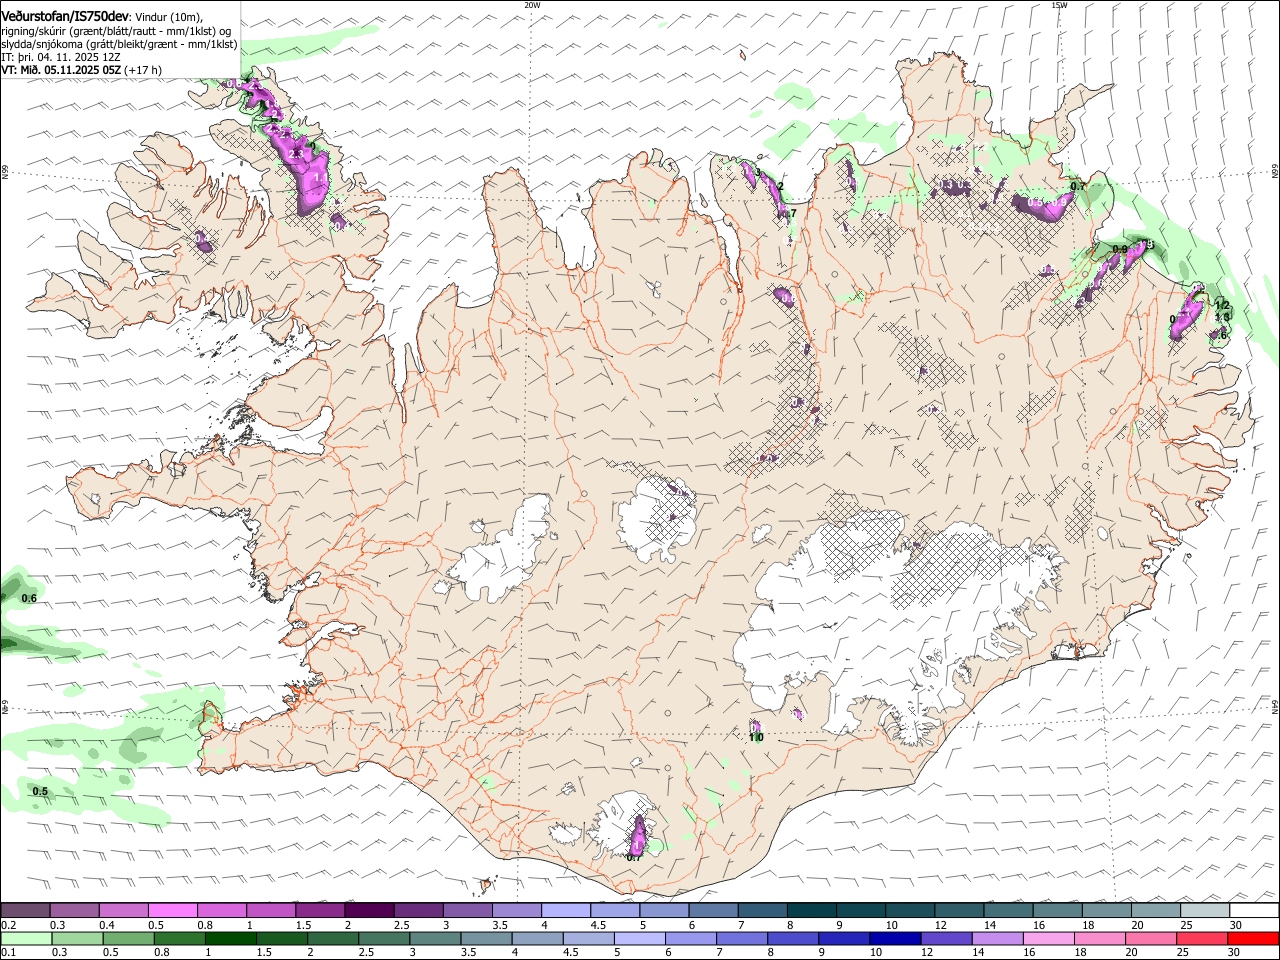
Task: Click the '20W' longitude label at top
Action: click(532, 5)
